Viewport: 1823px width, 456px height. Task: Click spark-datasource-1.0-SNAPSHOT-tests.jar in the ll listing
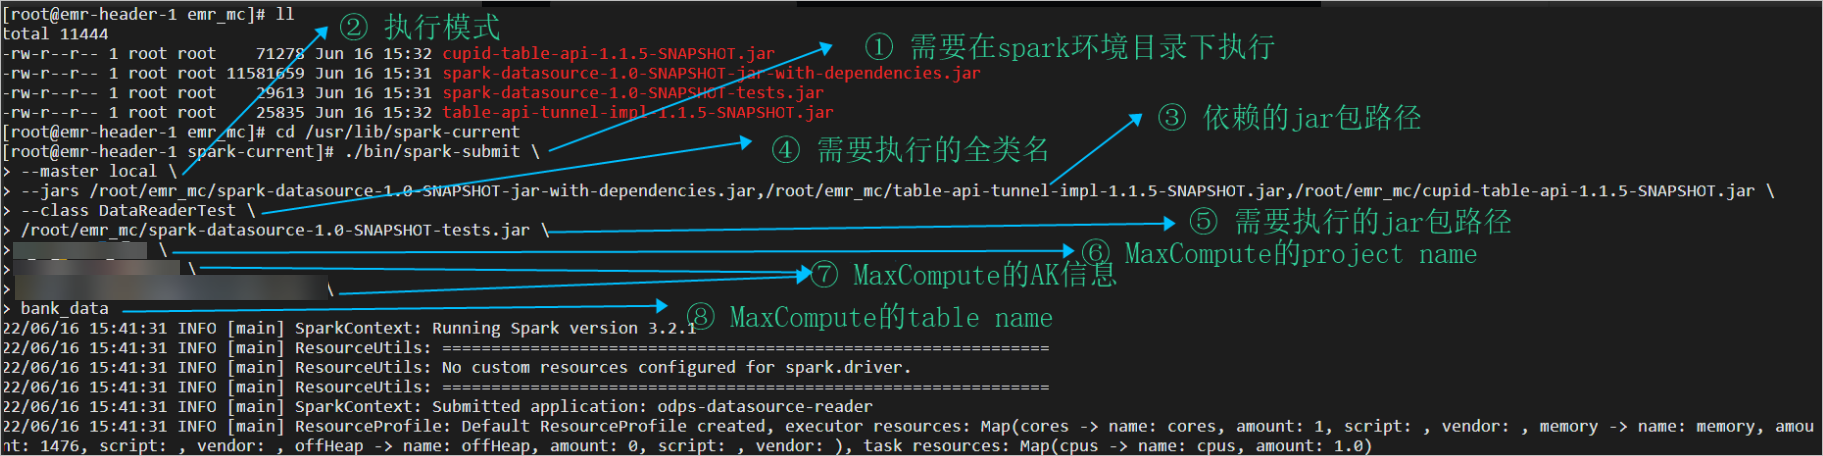(x=633, y=93)
